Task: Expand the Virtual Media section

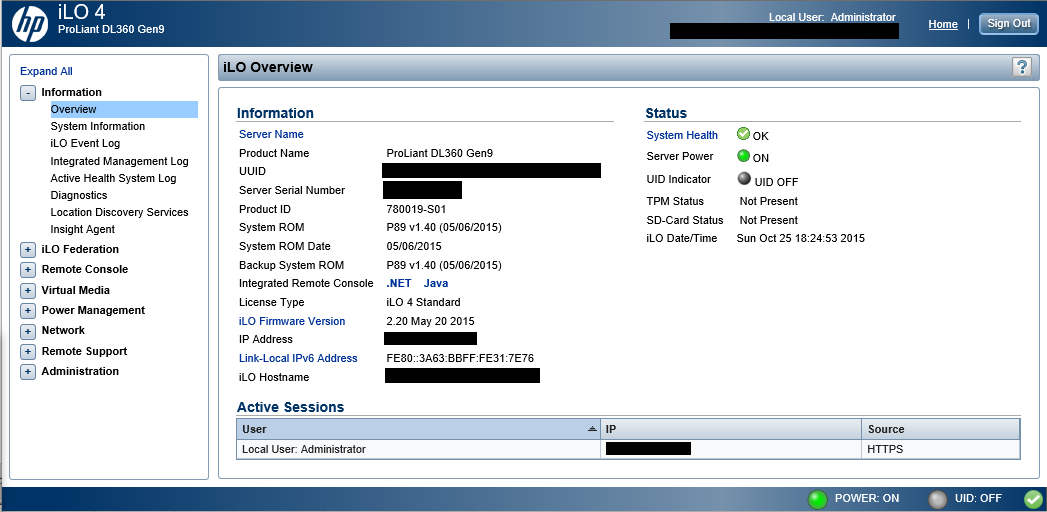Action: coord(27,291)
